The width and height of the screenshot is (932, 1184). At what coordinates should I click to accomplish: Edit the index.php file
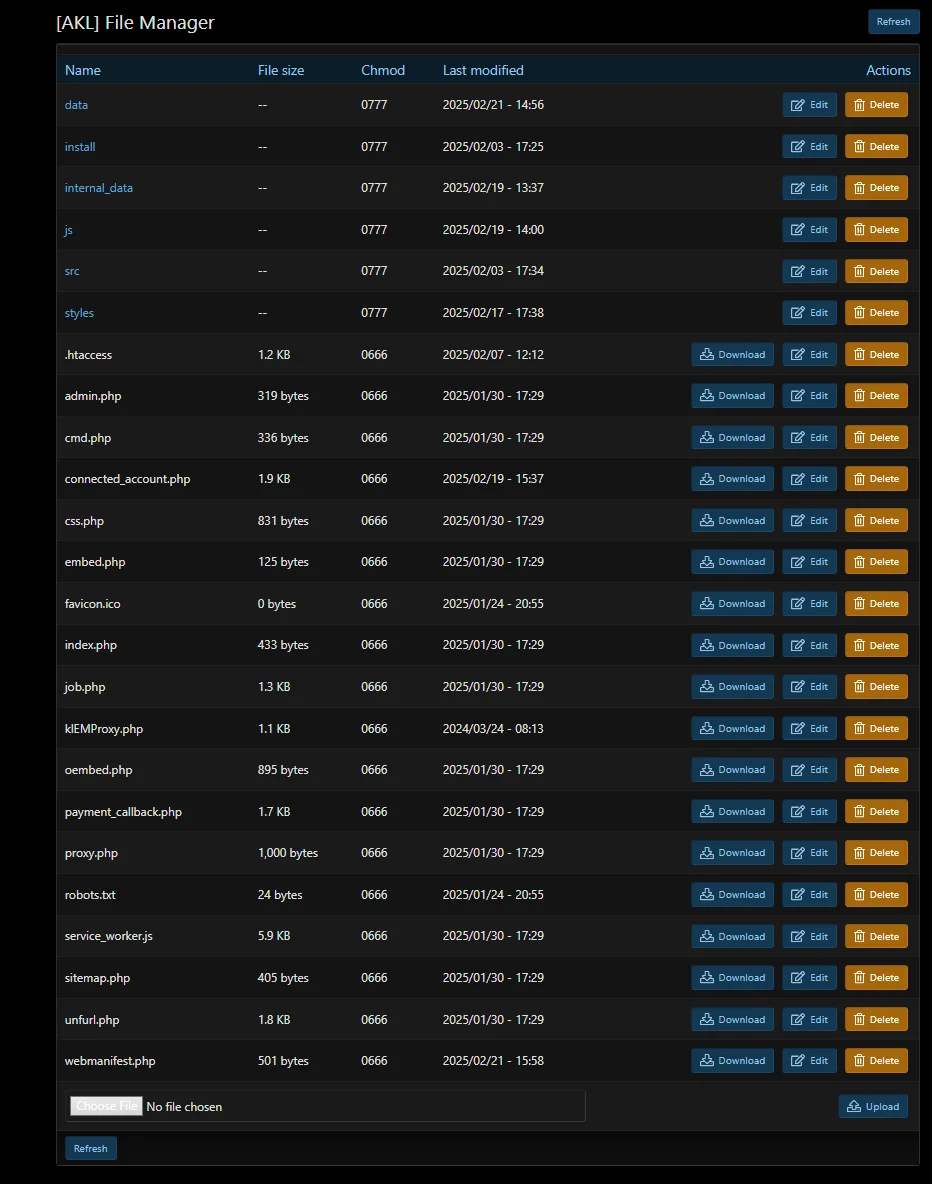[809, 645]
